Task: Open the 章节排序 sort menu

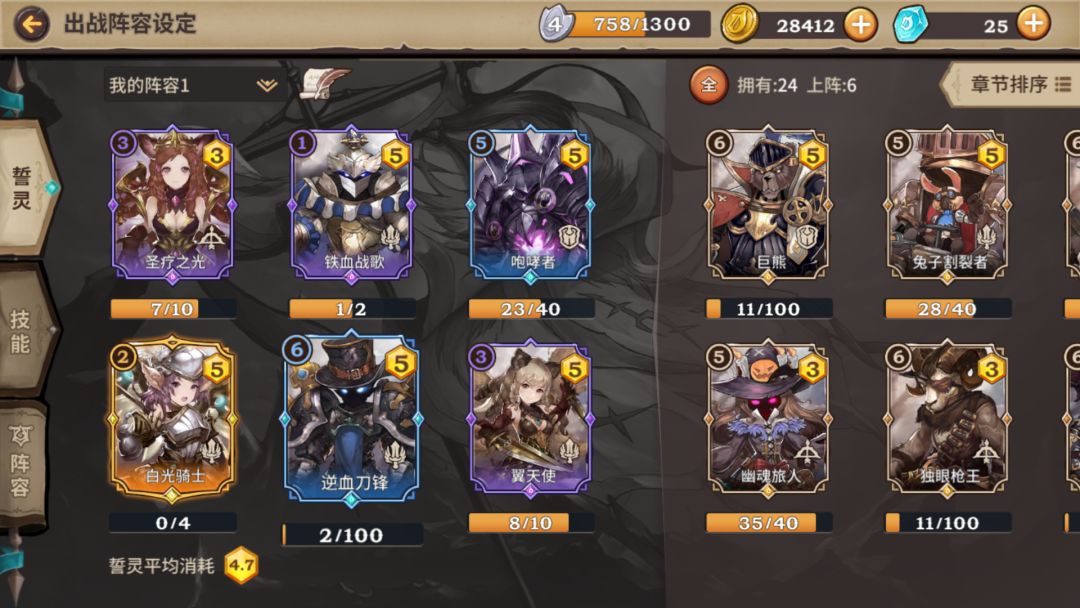Action: coord(1012,85)
